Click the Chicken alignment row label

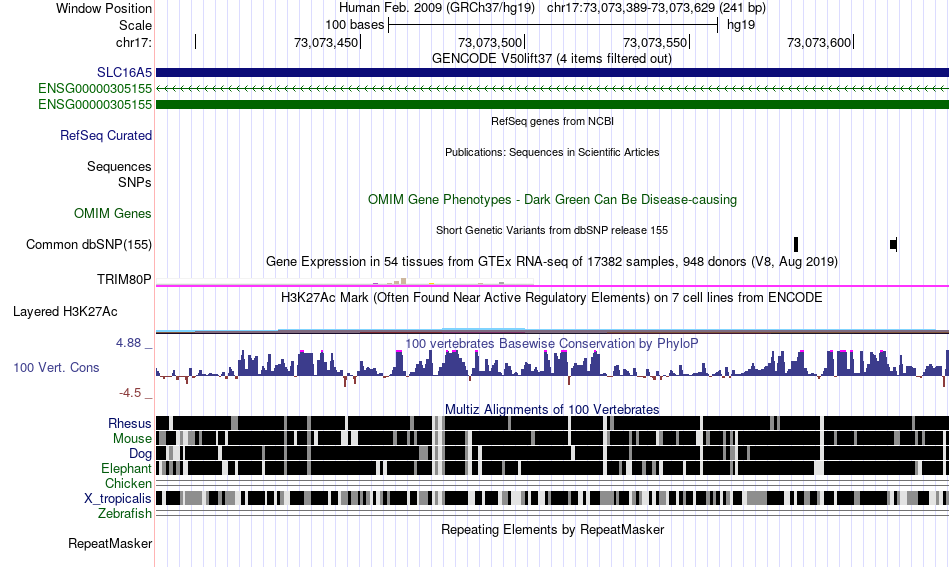coord(128,483)
